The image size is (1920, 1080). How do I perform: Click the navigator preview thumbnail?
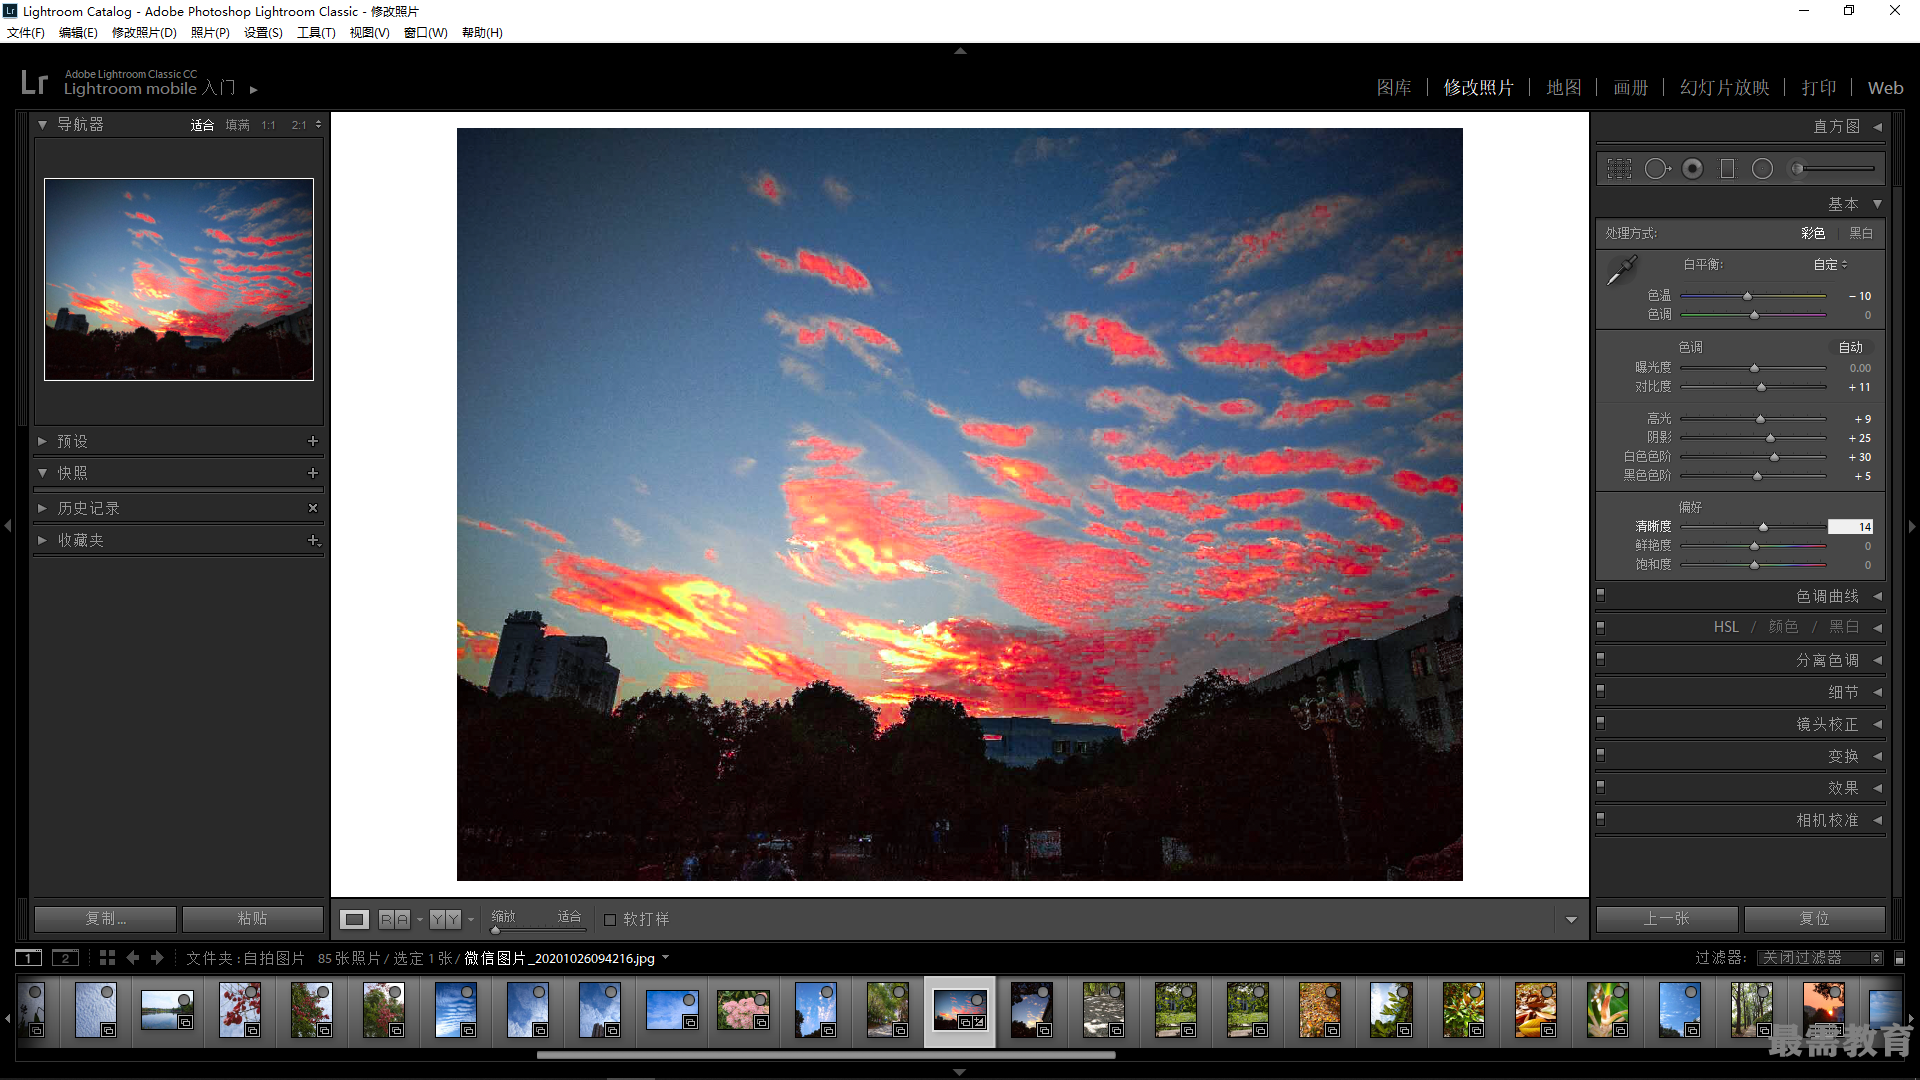179,280
